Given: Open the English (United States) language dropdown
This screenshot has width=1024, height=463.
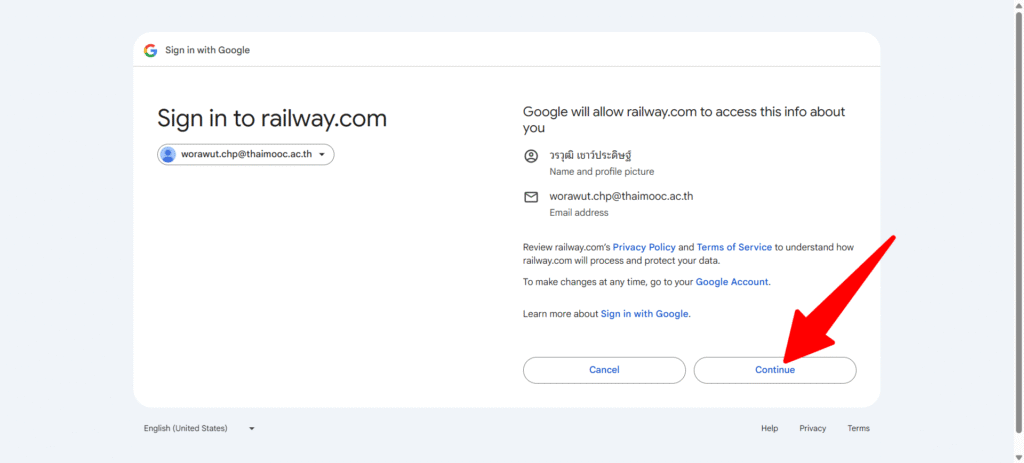Looking at the screenshot, I should 199,428.
